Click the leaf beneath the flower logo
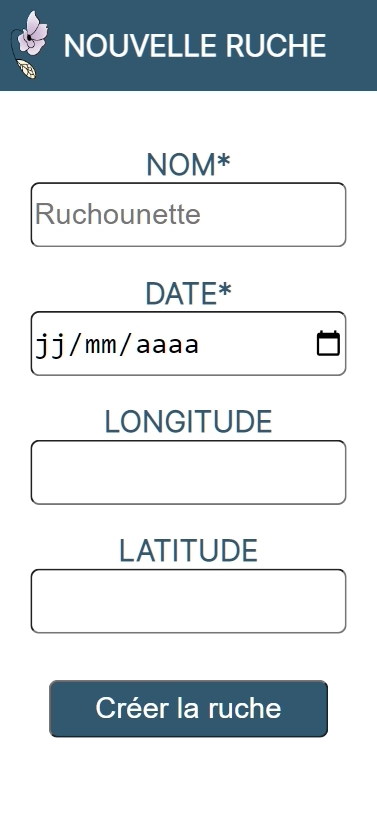 pos(26,69)
